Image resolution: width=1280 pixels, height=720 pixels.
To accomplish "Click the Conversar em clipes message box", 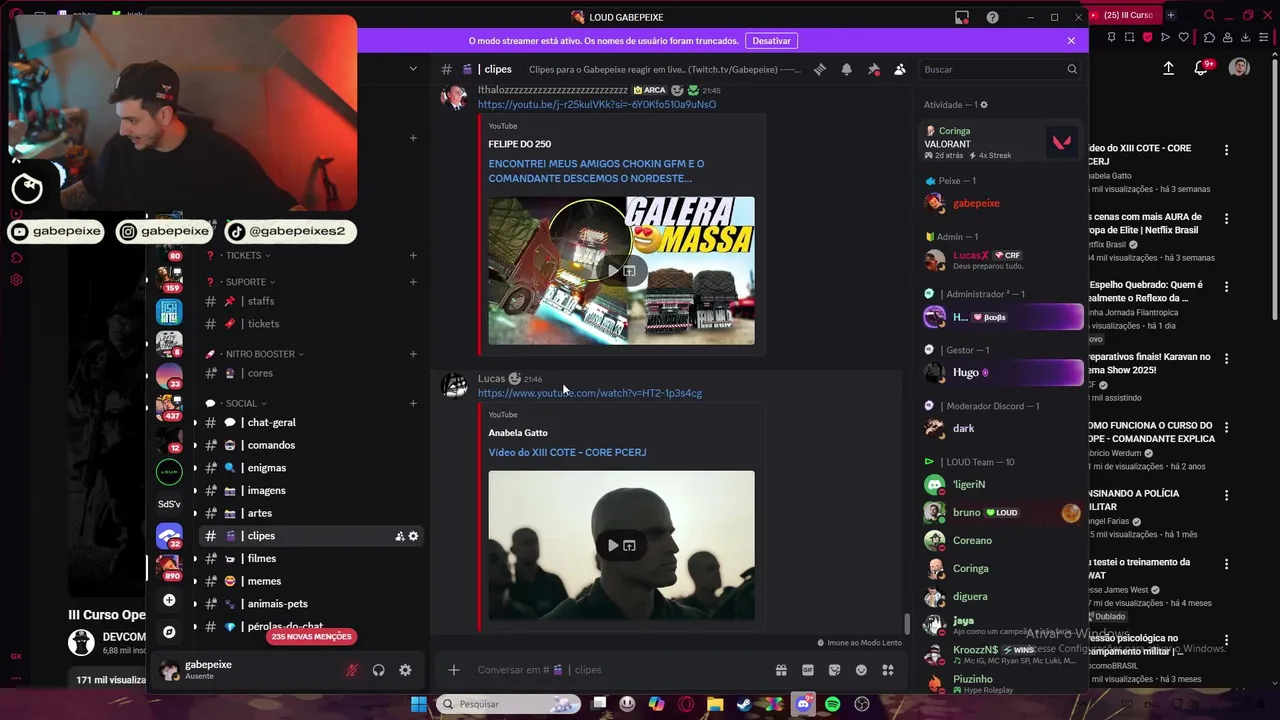I will tap(620, 670).
